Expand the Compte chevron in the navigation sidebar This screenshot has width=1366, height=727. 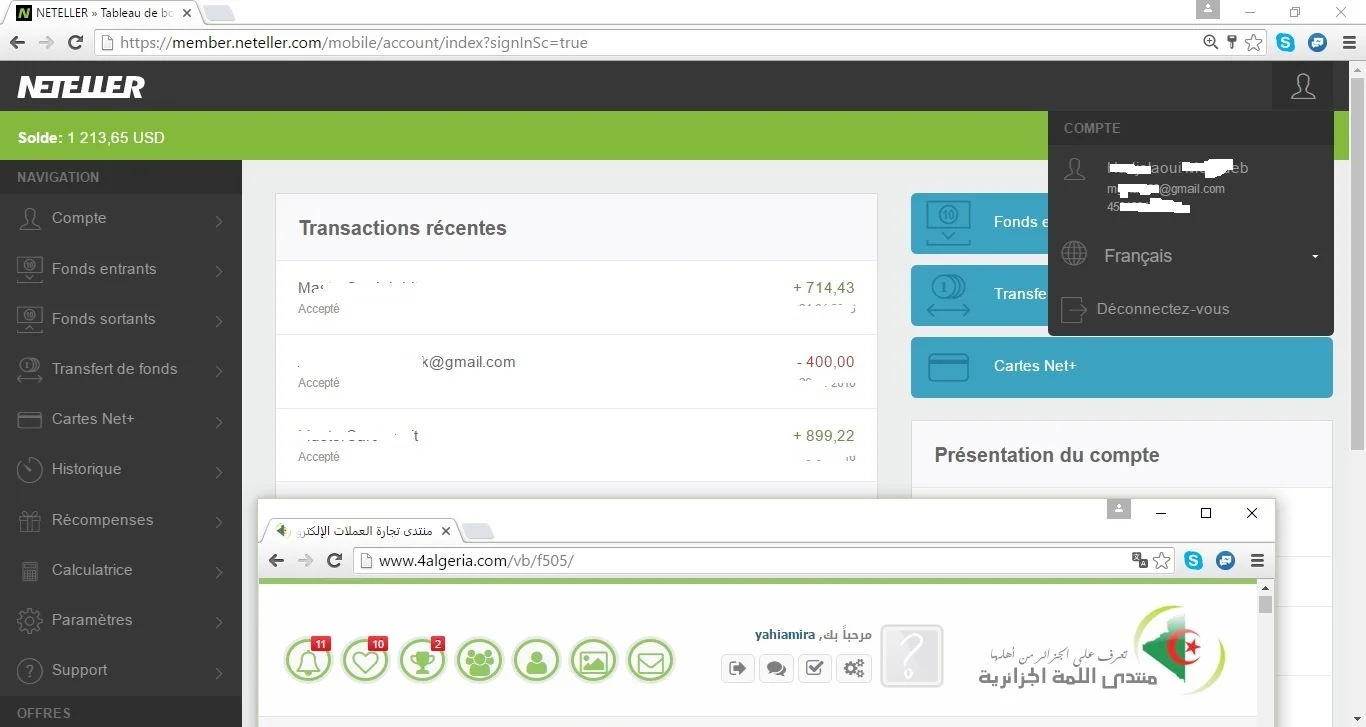(219, 220)
